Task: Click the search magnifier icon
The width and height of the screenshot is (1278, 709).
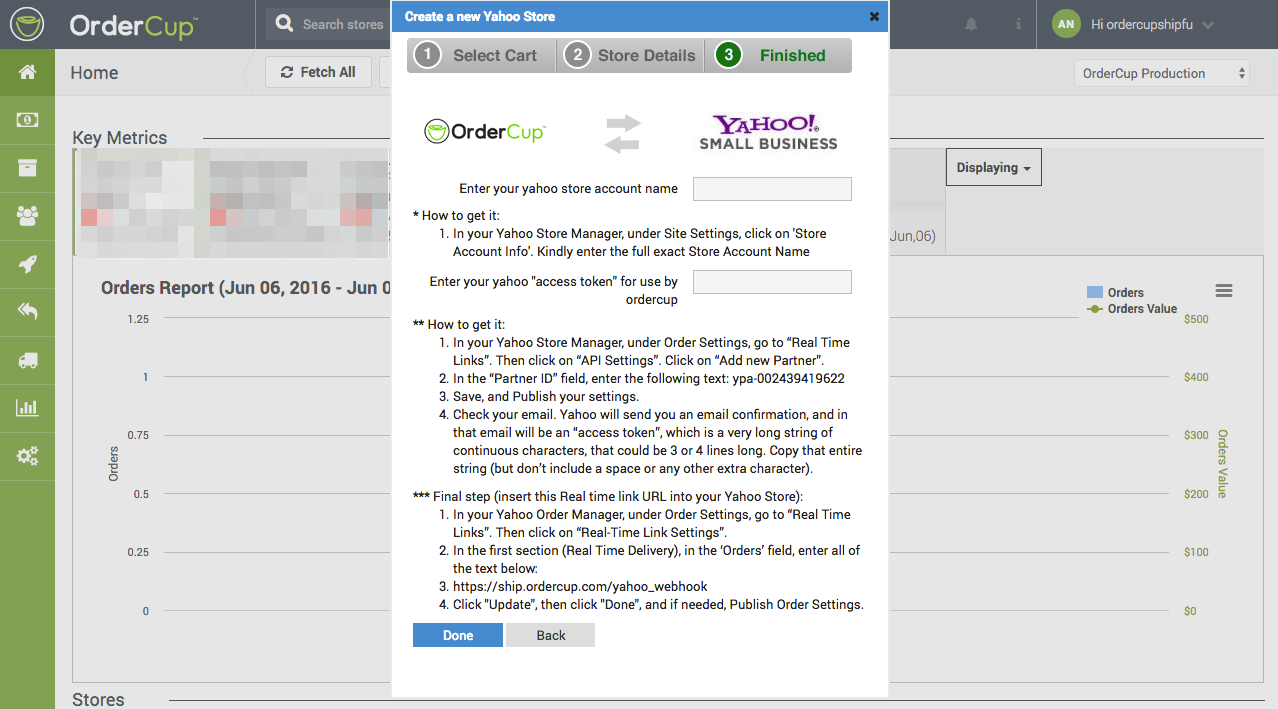Action: coord(285,23)
